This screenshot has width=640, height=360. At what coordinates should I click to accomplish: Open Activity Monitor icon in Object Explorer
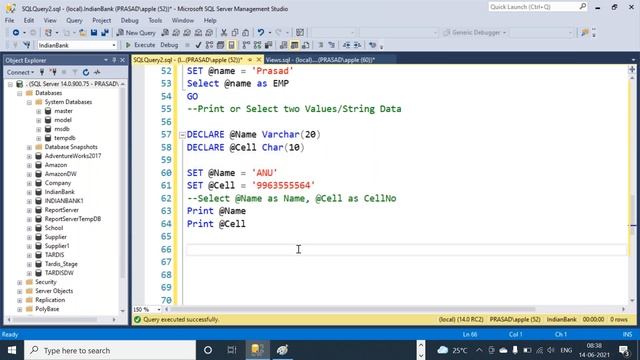pyautogui.click(x=97, y=72)
